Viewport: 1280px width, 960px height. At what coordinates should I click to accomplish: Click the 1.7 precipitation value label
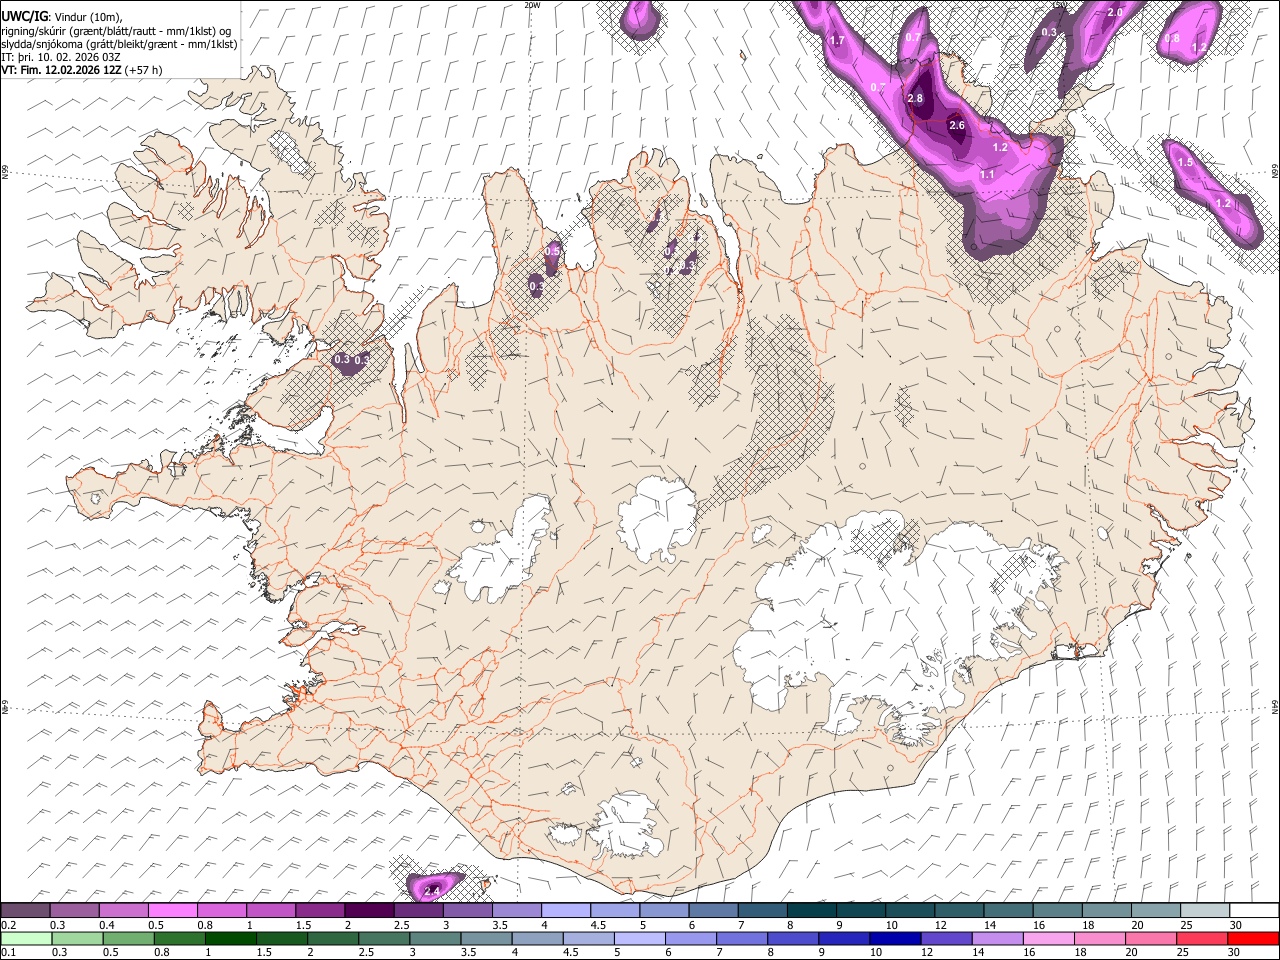coord(838,40)
